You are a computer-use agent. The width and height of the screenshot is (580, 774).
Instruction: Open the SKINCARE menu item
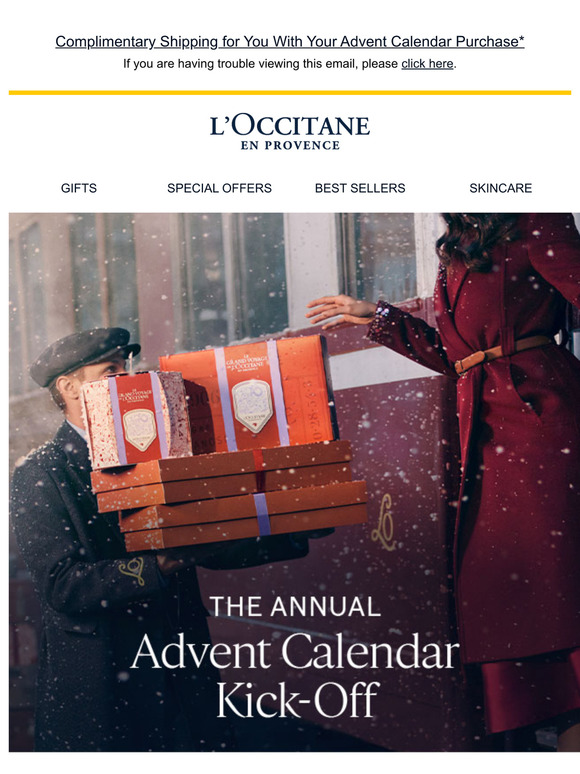(501, 188)
